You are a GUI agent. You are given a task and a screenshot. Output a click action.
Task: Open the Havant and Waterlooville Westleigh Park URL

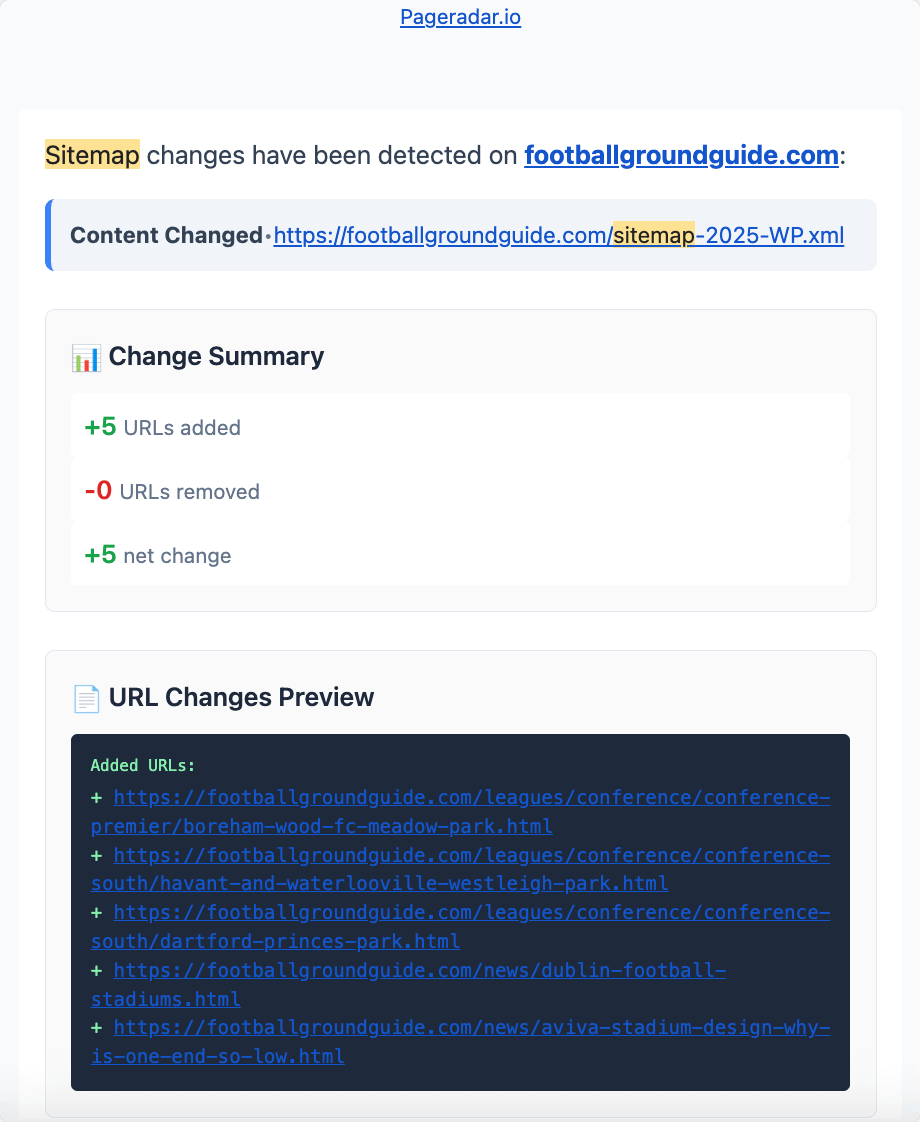471,856
